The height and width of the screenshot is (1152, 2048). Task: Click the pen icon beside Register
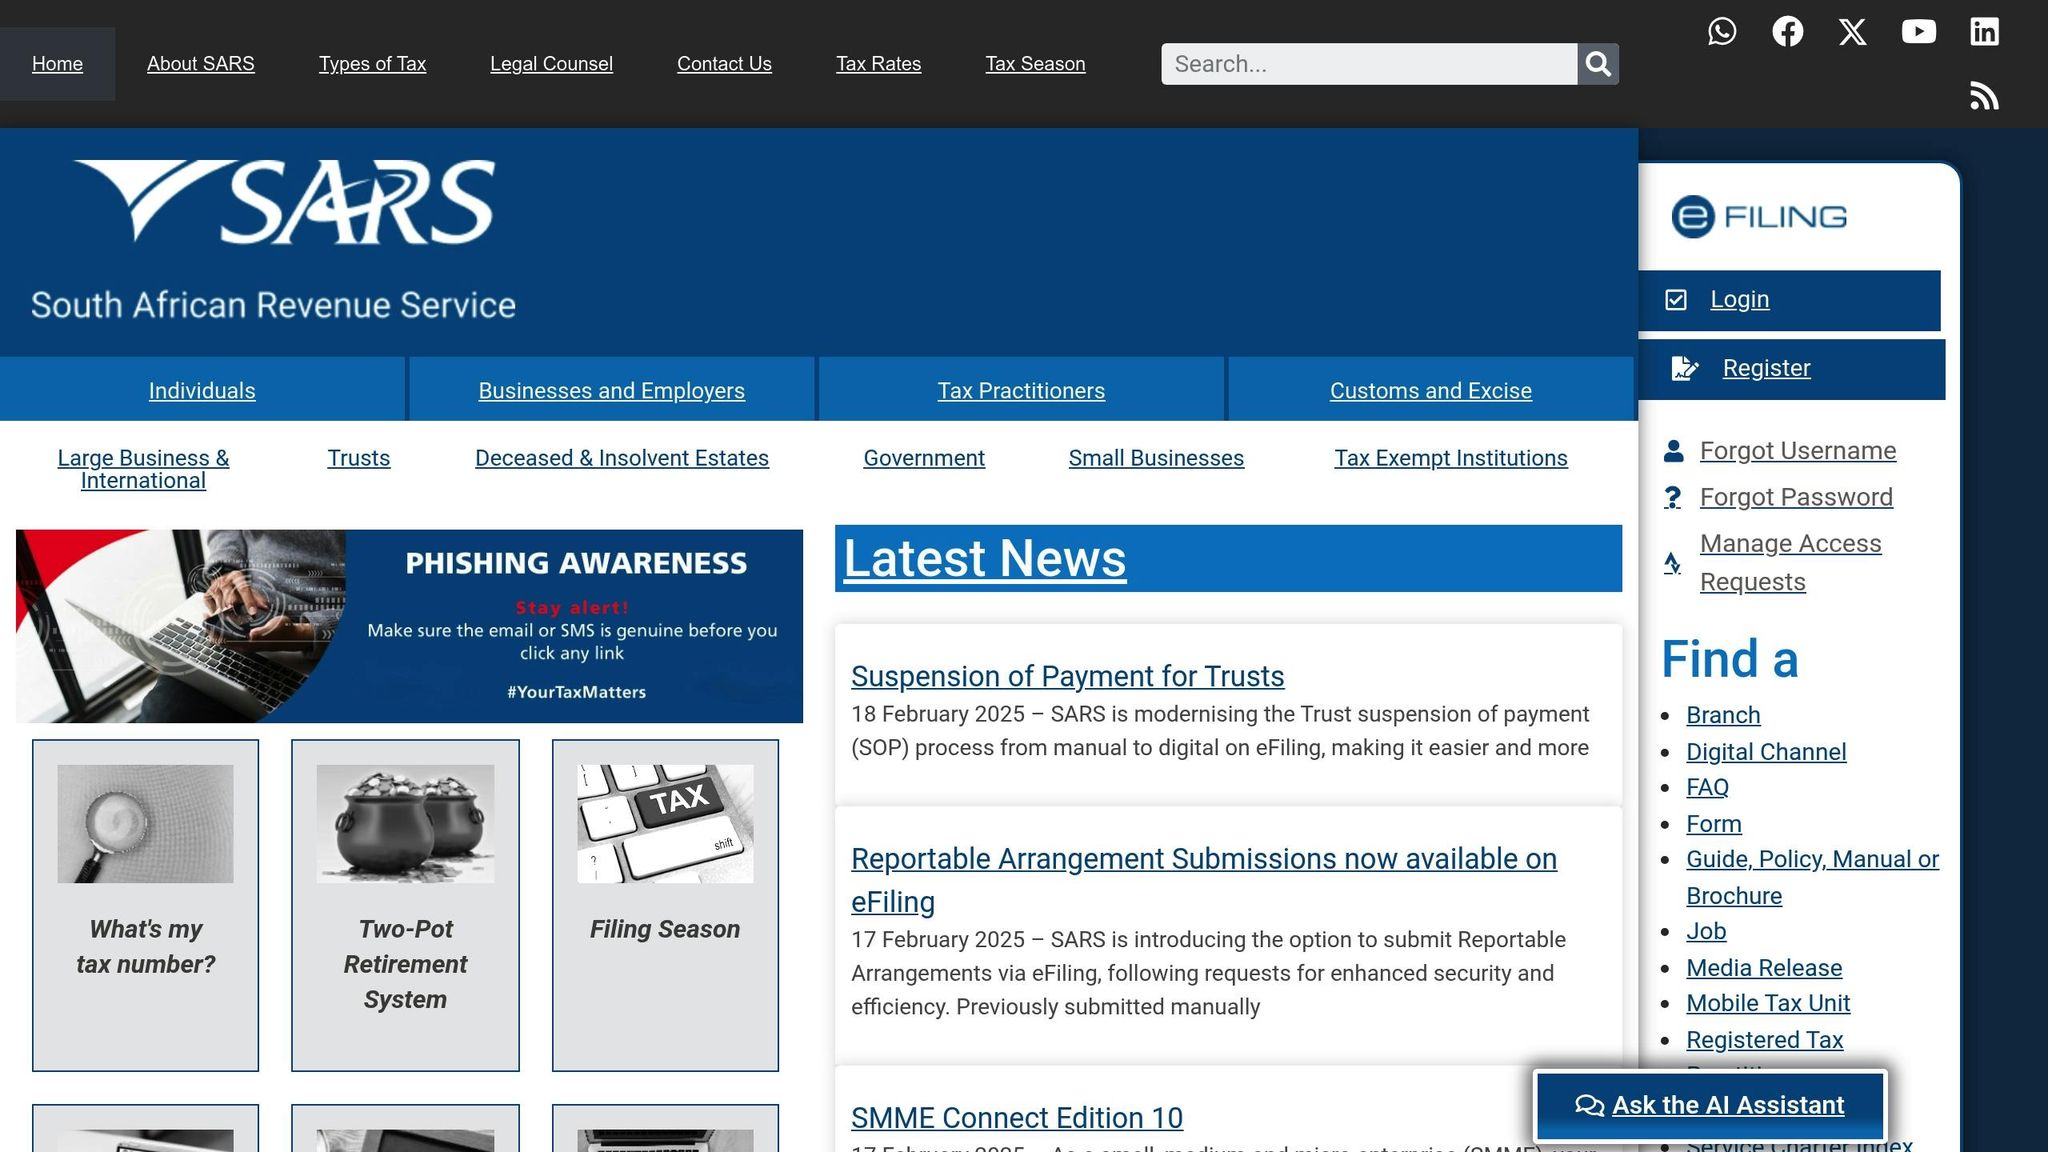pos(1685,369)
